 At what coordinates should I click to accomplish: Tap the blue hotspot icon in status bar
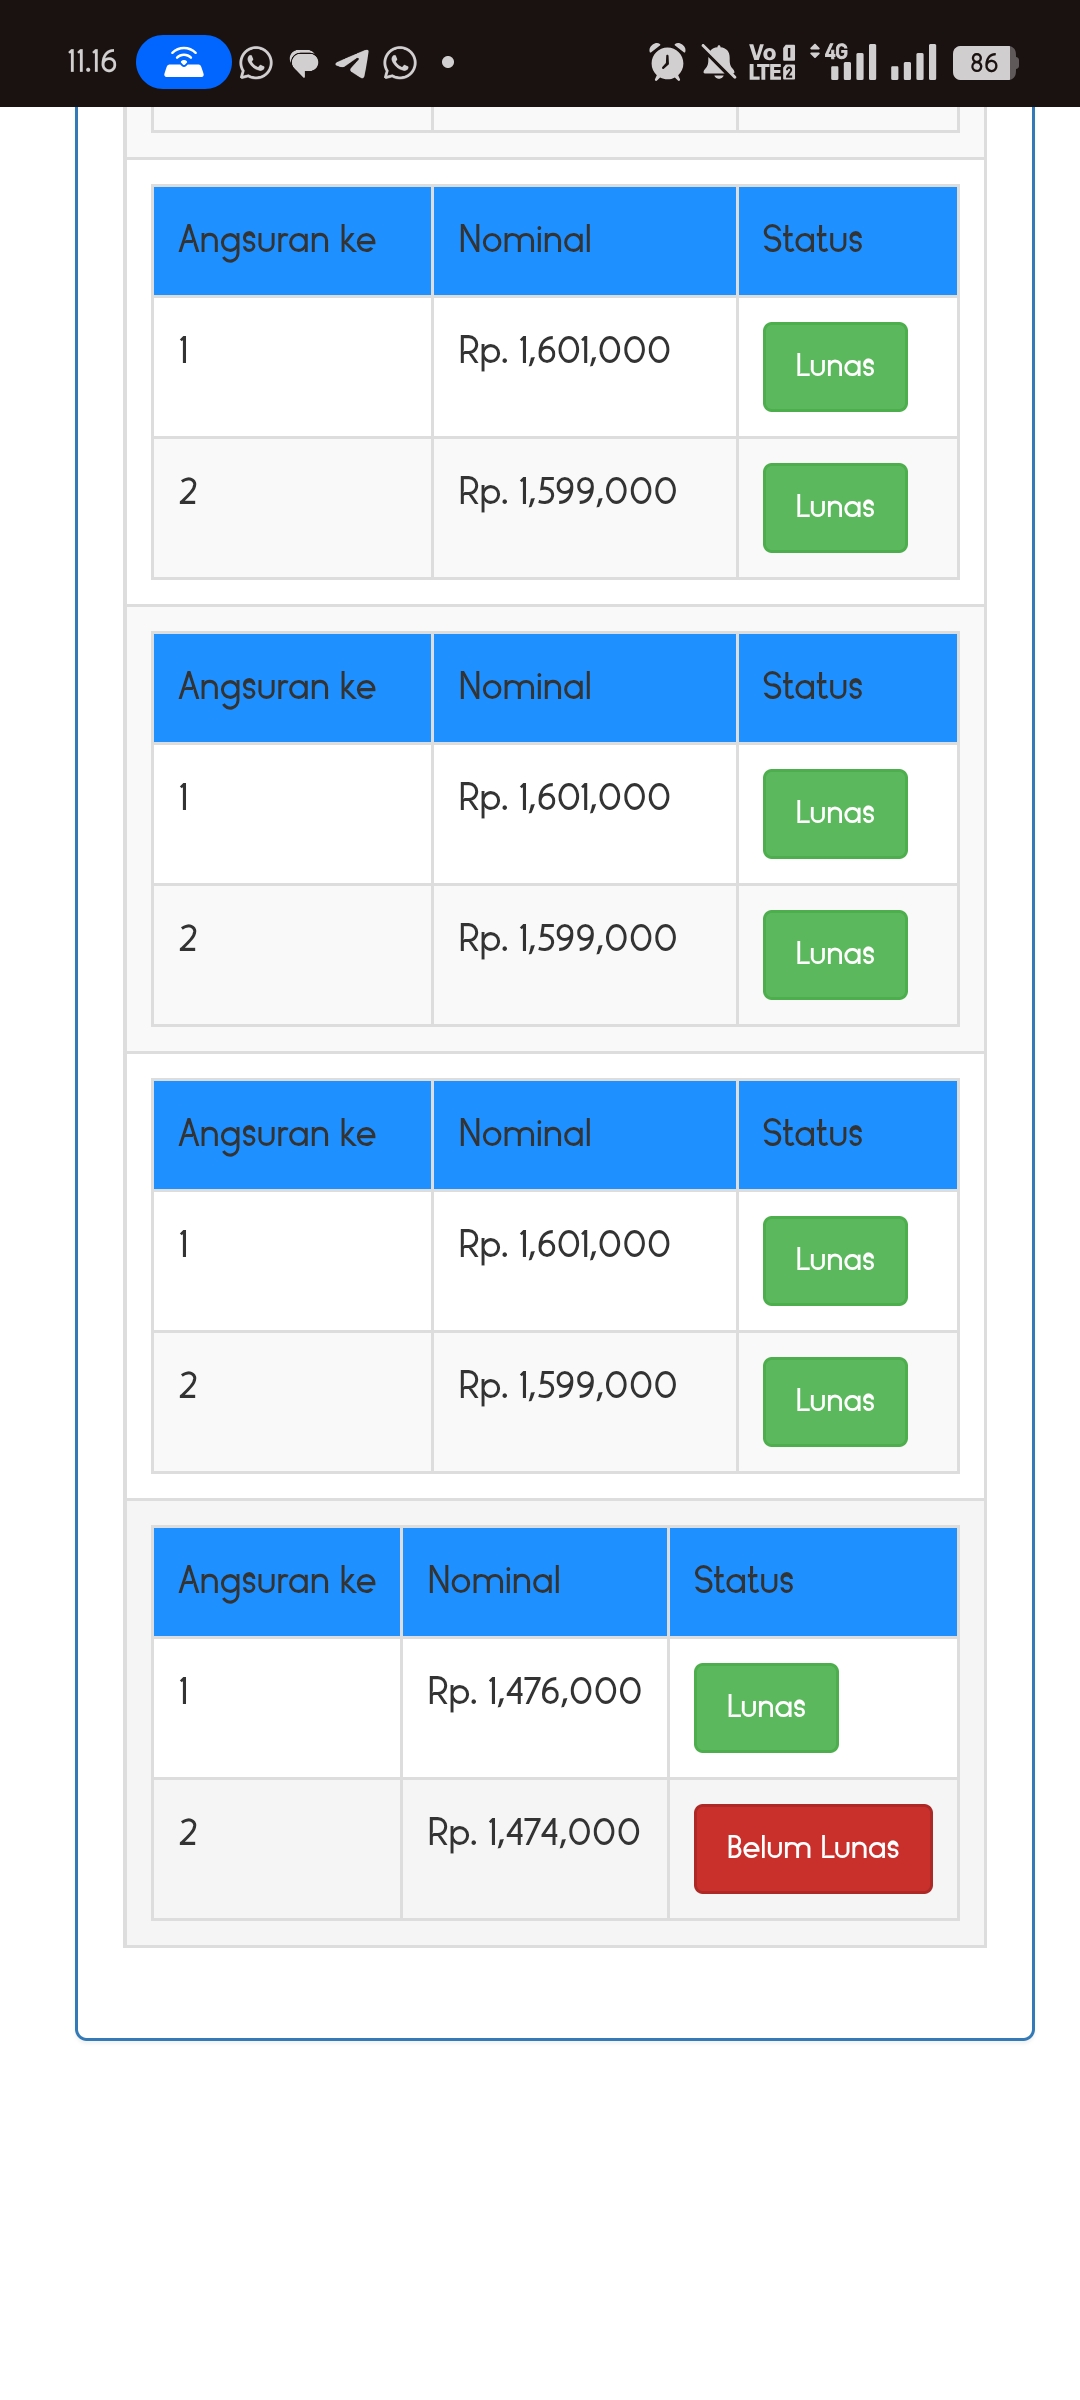point(183,62)
